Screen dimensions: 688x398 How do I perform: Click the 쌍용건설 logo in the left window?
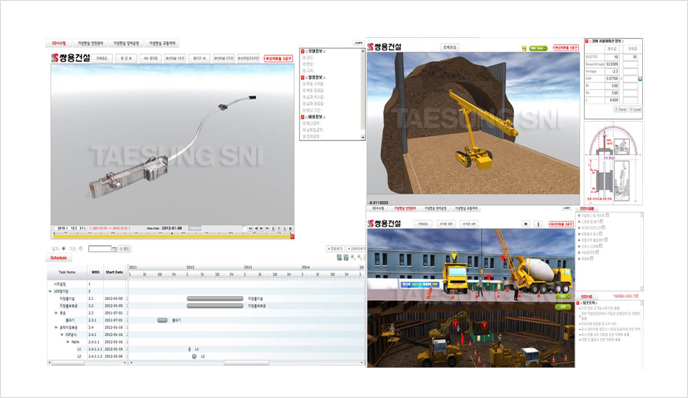[71, 58]
